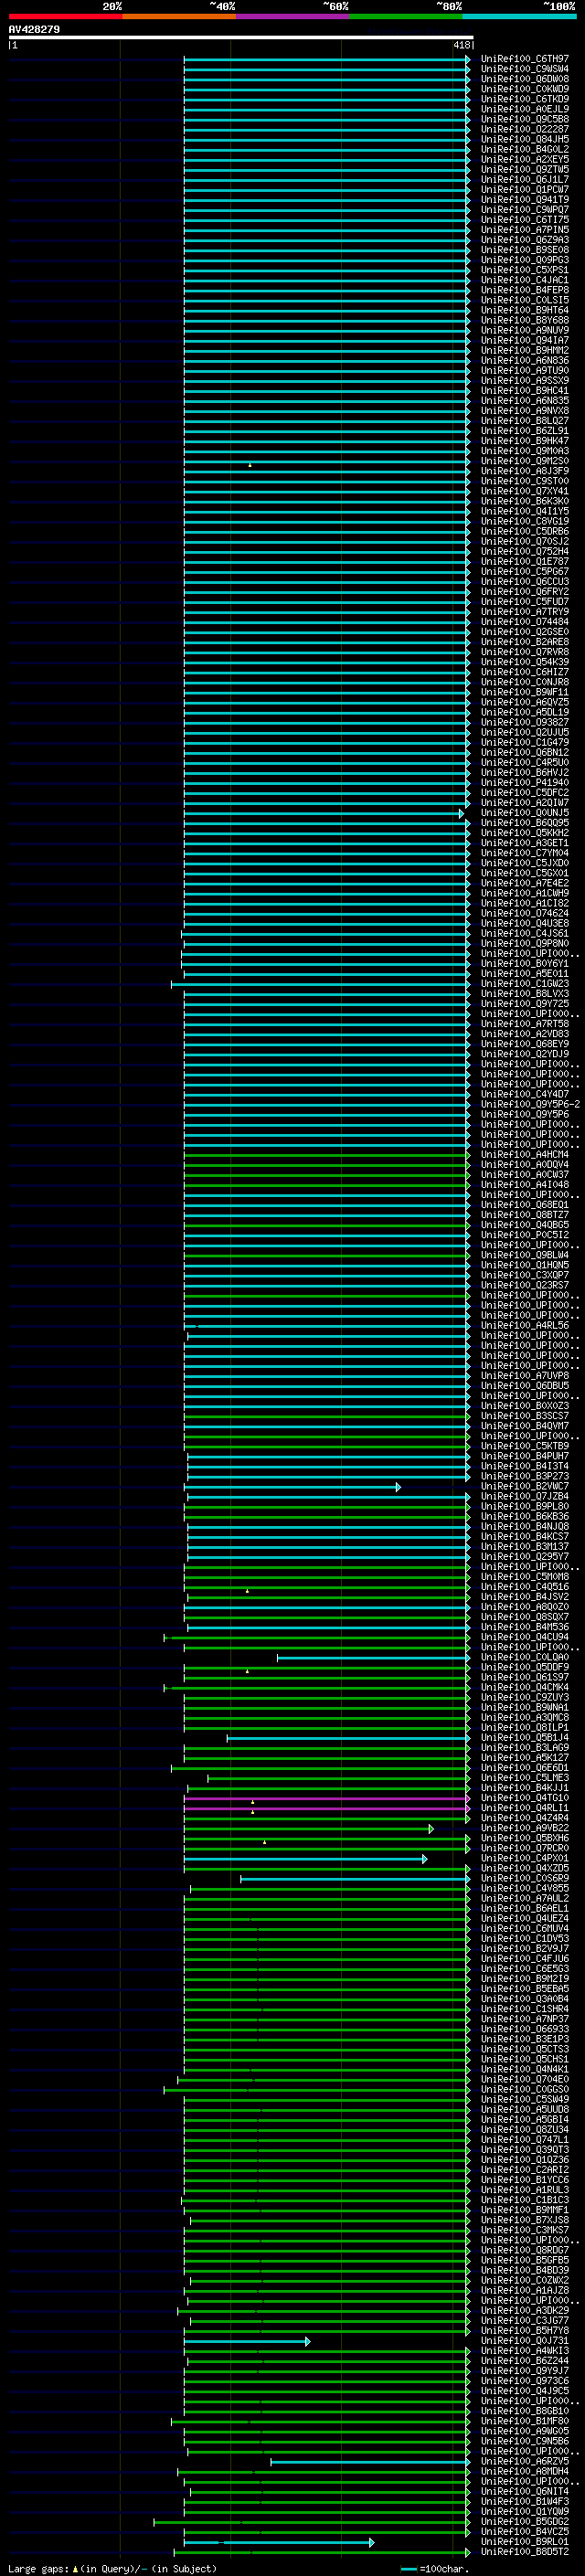Select hit label UniRef100_C9N5B6
Screen dimensions: 585x2576
pyautogui.click(x=524, y=2441)
